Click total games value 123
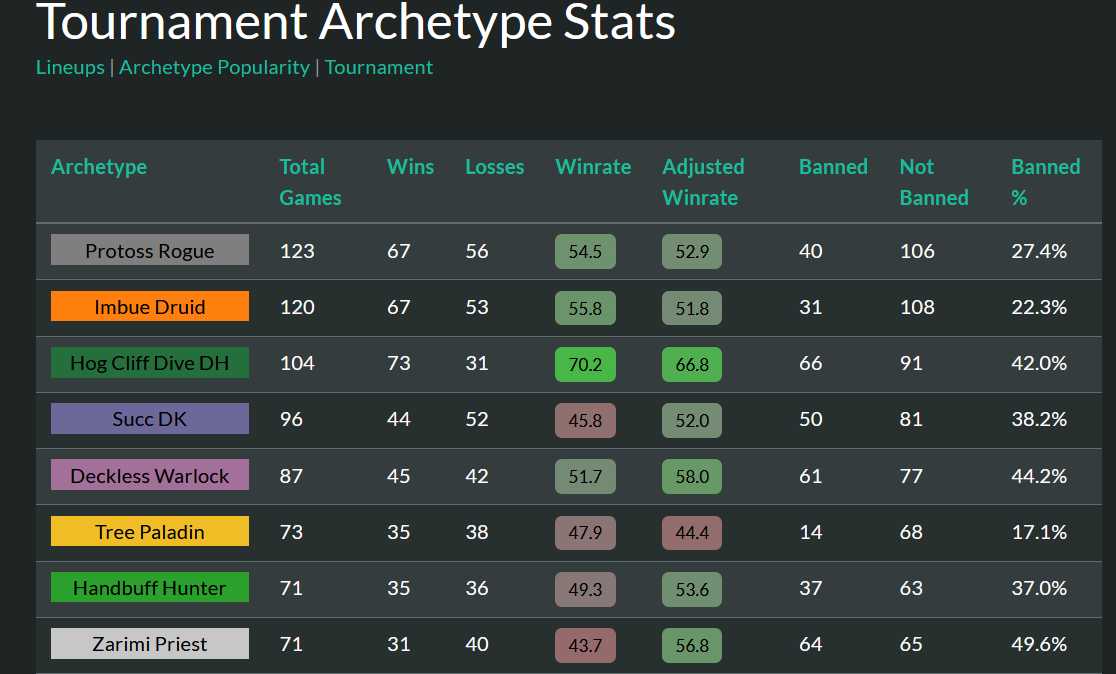 [x=297, y=251]
